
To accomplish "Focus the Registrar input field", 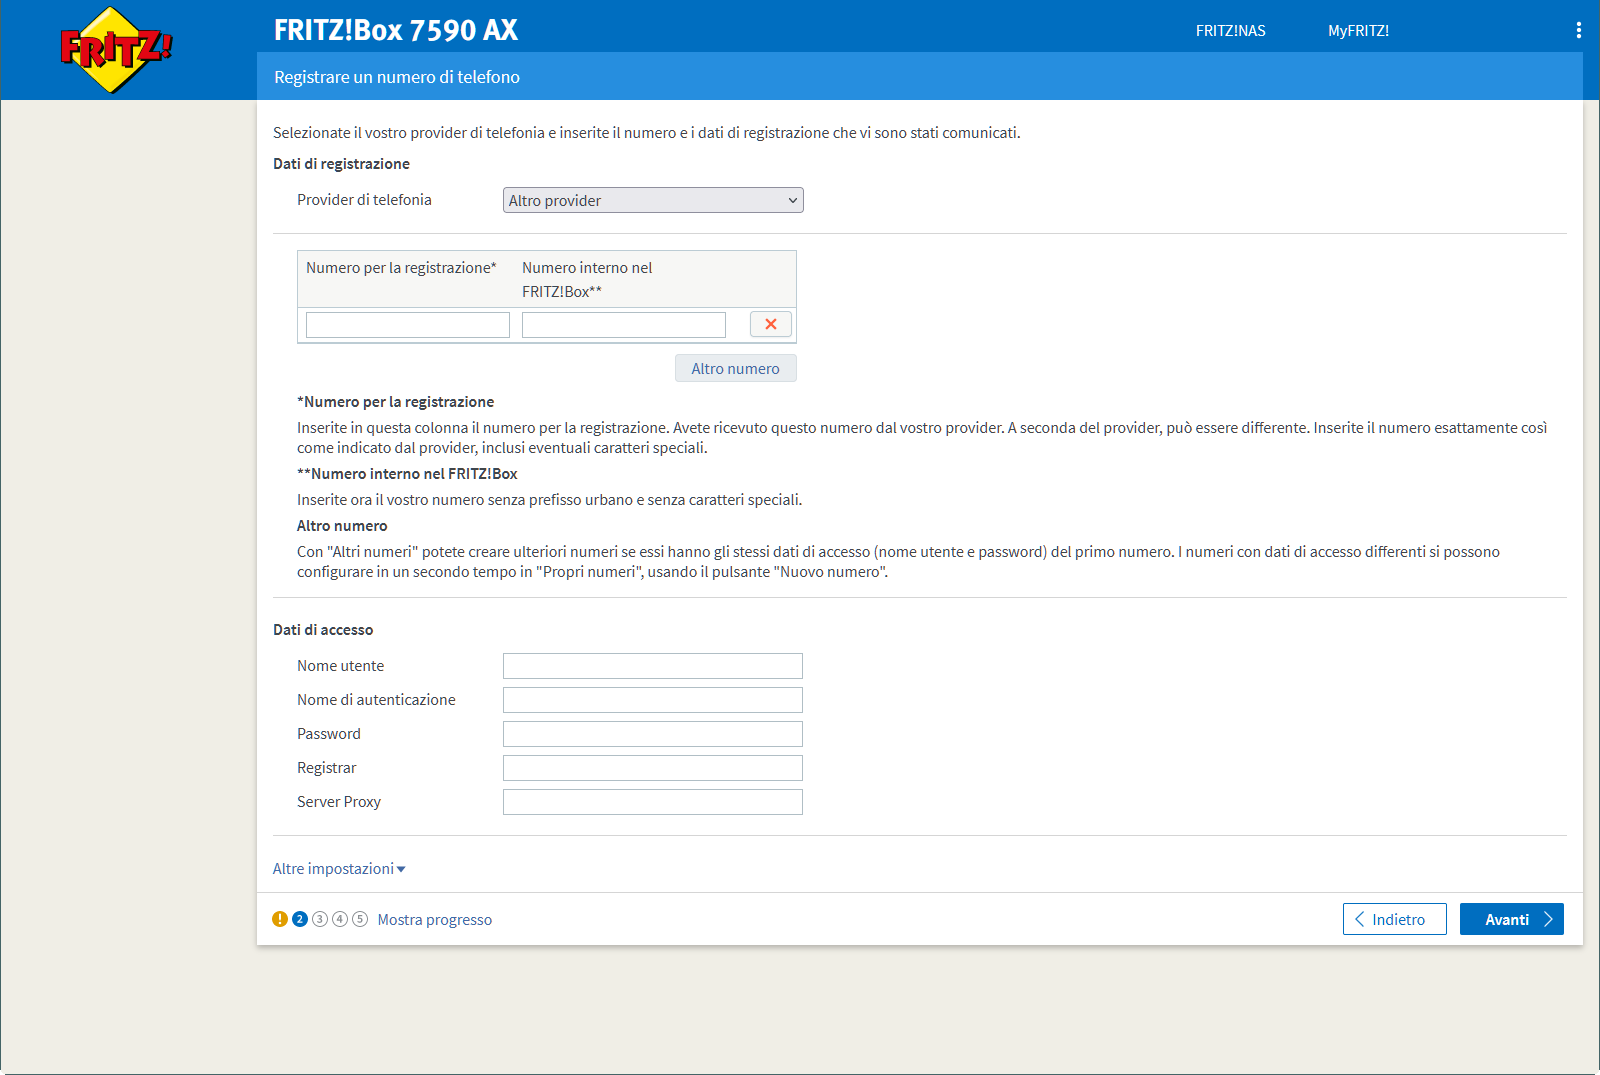I will (x=652, y=768).
